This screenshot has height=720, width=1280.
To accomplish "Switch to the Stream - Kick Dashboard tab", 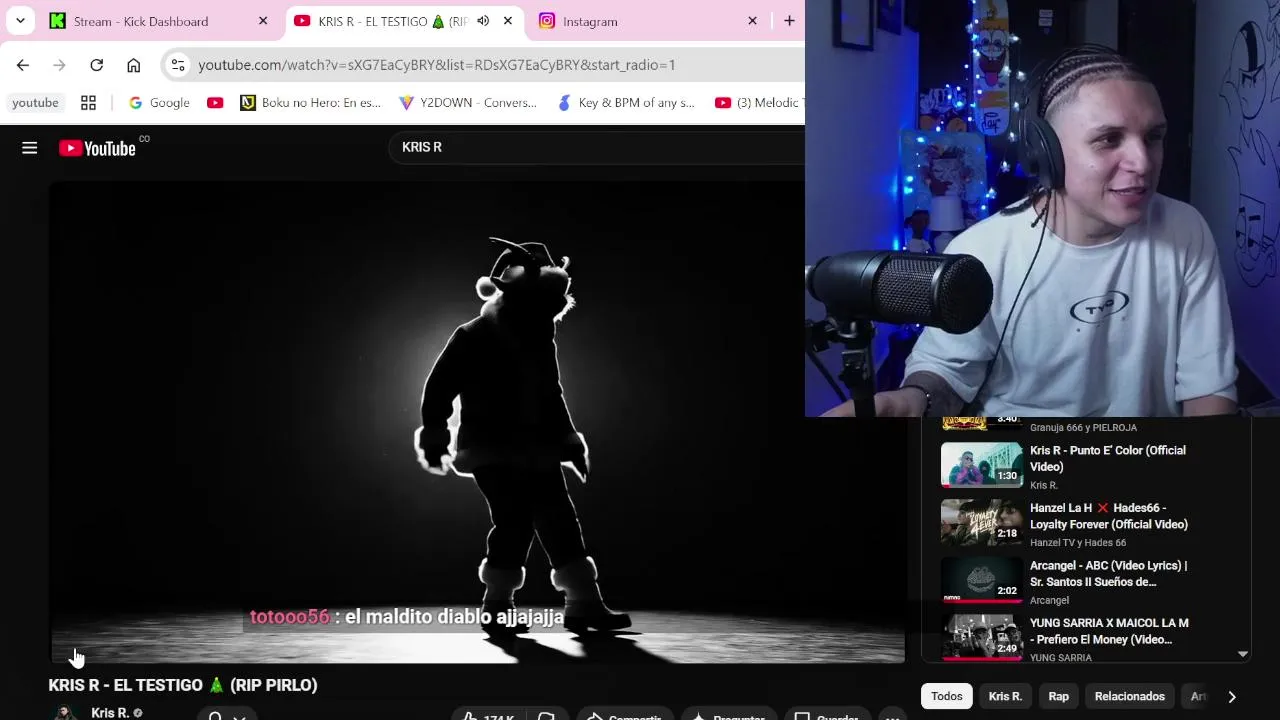I will click(160, 21).
